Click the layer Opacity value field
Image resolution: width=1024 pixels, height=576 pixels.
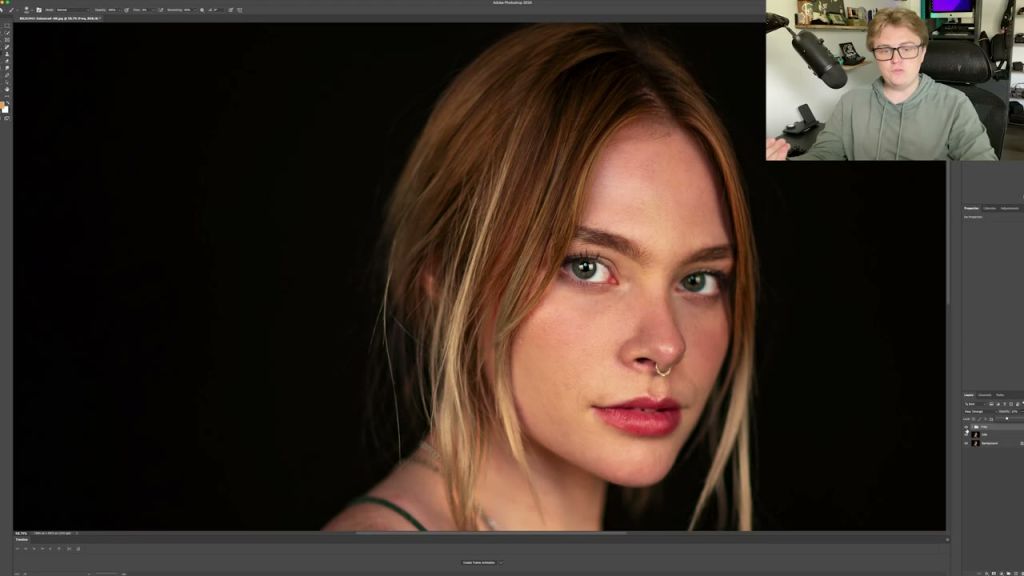(1015, 411)
